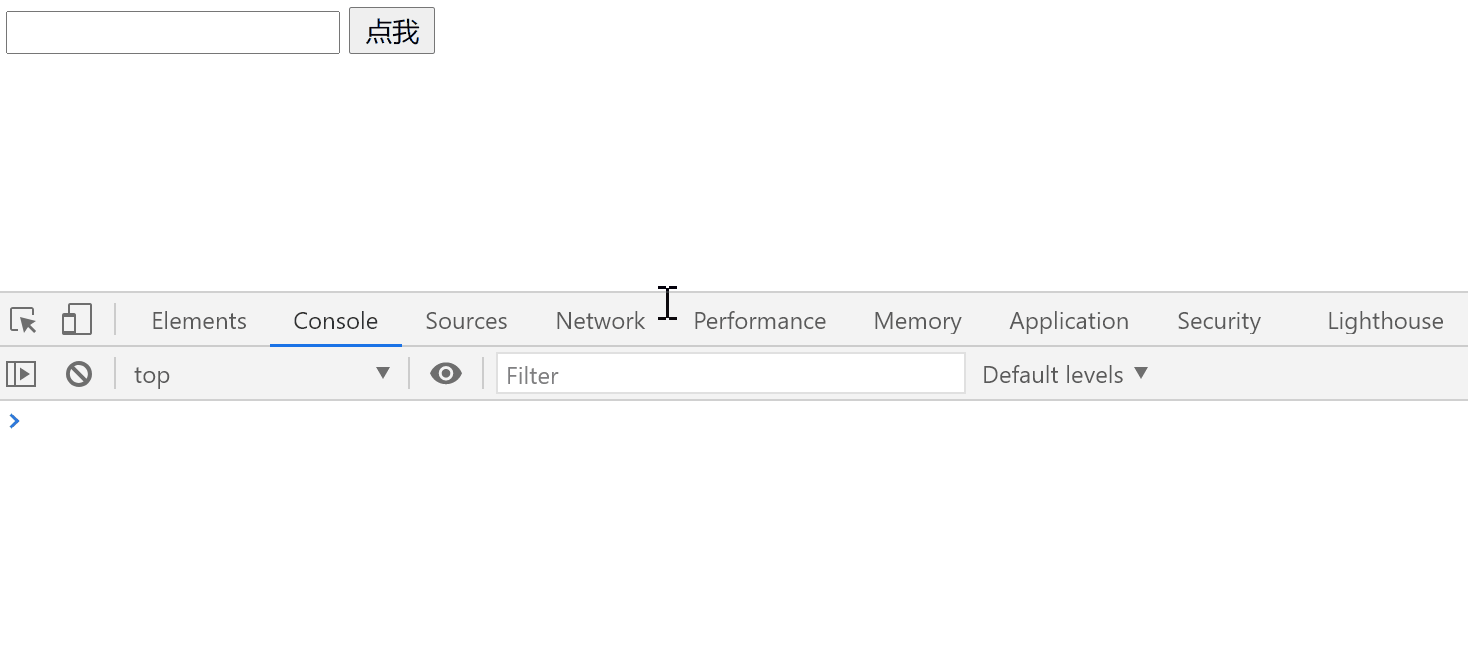The image size is (1468, 664).
Task: Open the Network tab
Action: [600, 321]
